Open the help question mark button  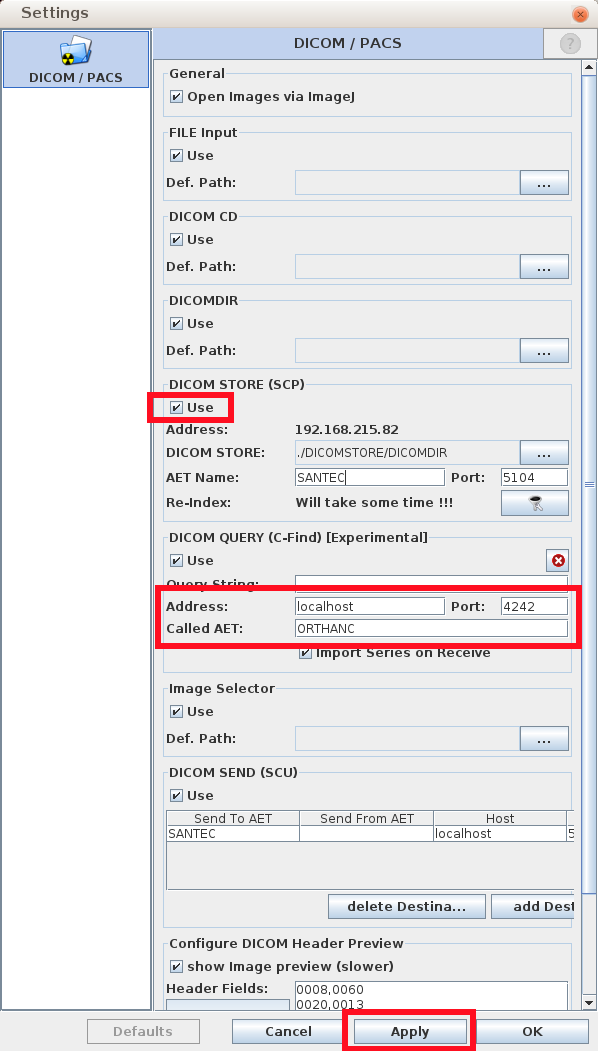pos(570,44)
